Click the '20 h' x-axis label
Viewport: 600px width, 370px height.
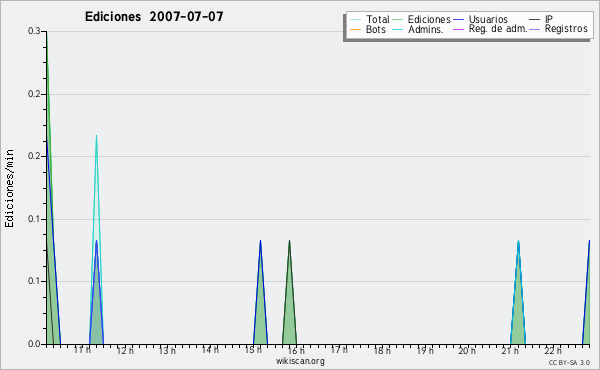[x=467, y=350]
